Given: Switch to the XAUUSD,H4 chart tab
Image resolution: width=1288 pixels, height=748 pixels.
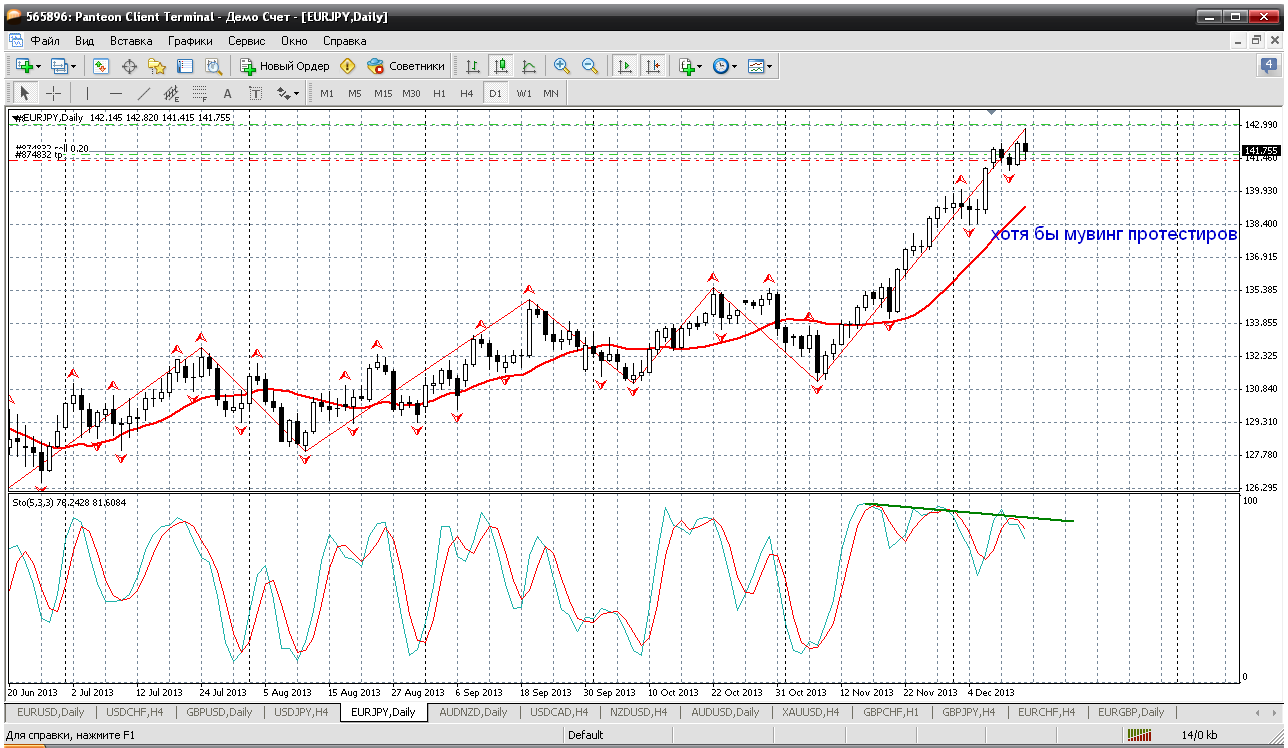Looking at the screenshot, I should tap(808, 712).
